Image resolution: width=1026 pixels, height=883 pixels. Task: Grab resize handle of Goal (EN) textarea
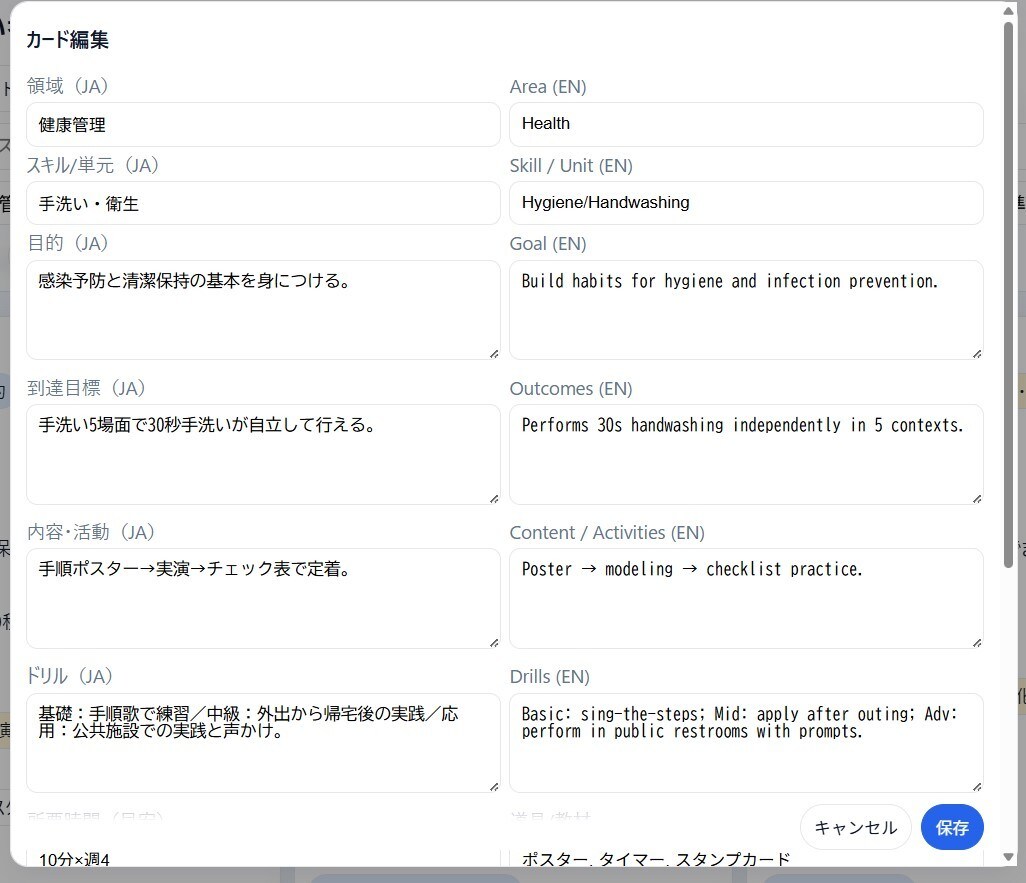coord(977,354)
